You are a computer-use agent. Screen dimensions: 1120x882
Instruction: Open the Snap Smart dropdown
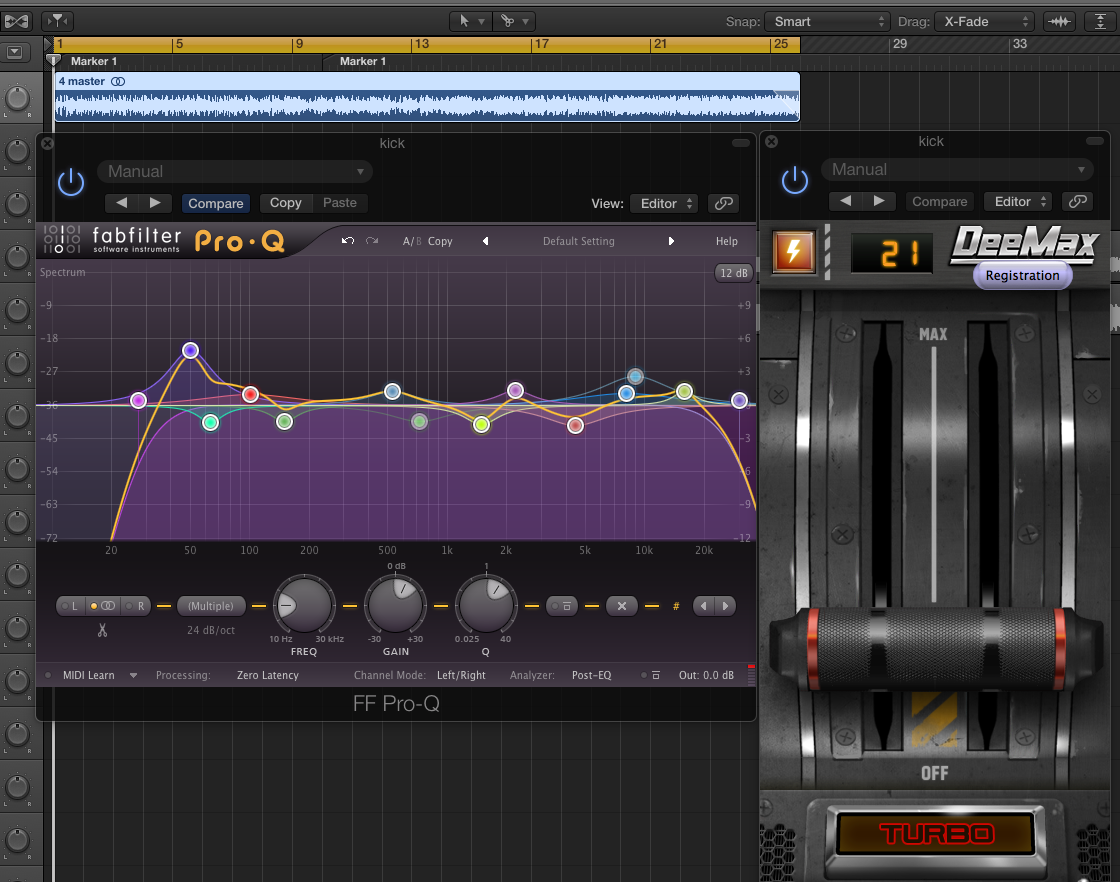click(827, 21)
